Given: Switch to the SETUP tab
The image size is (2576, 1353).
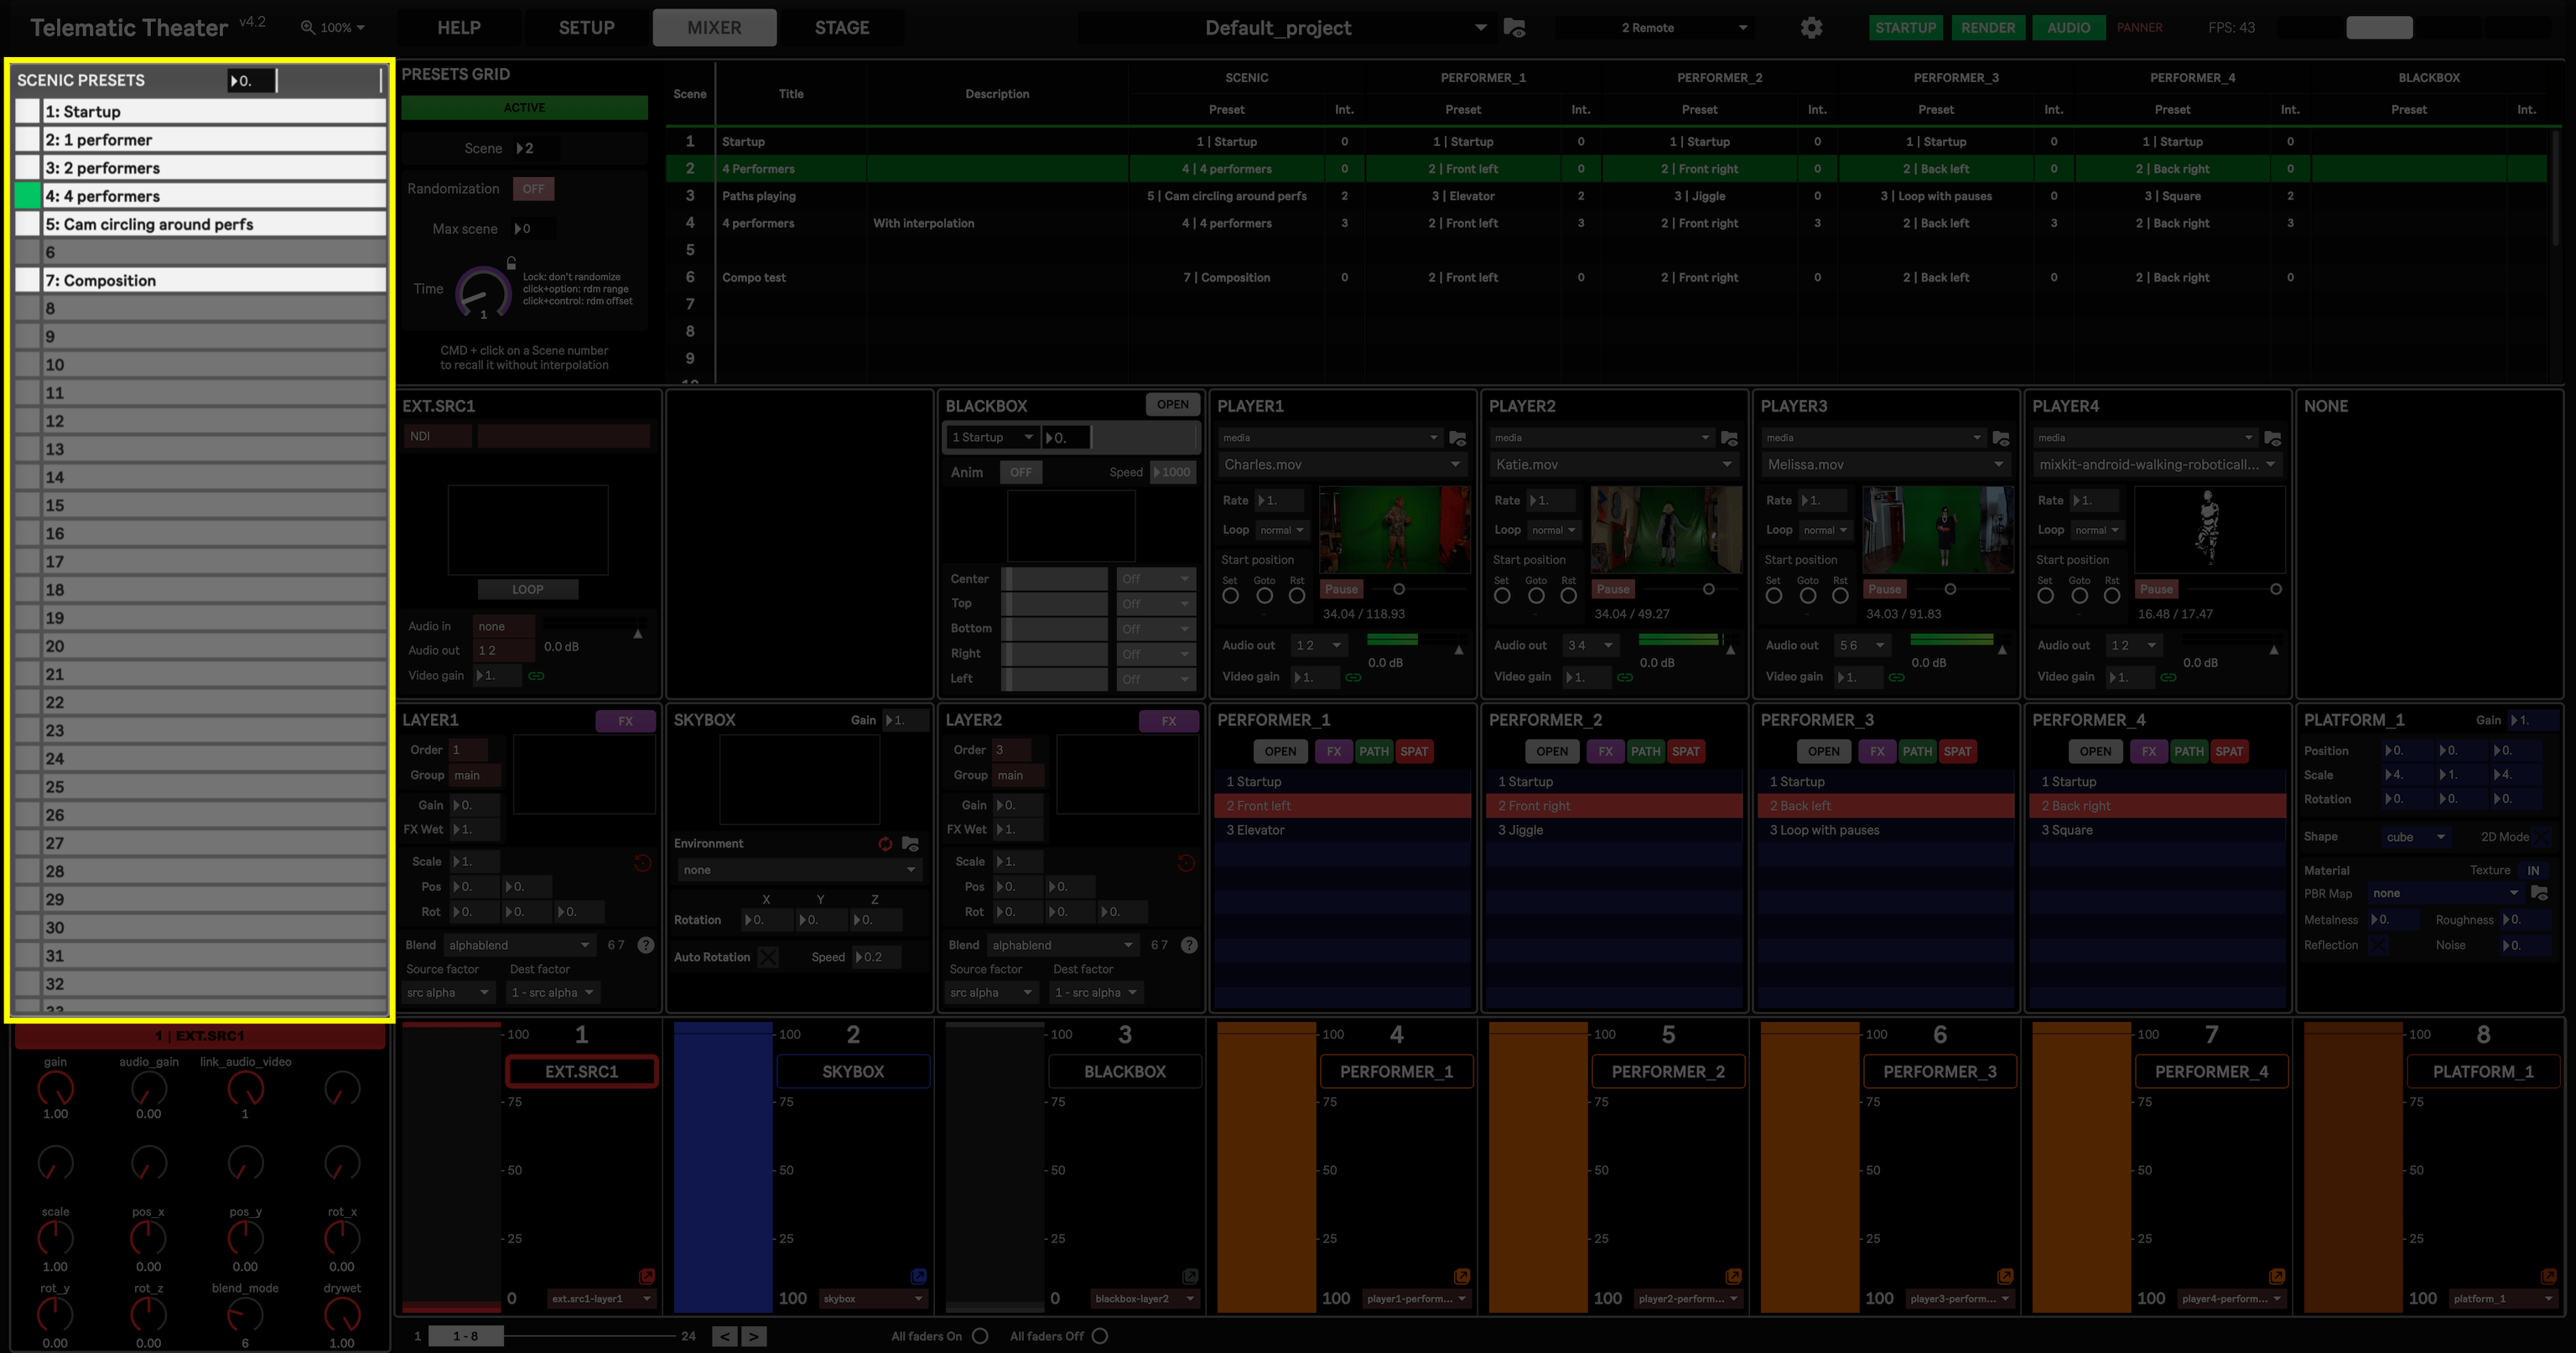Looking at the screenshot, I should point(586,28).
